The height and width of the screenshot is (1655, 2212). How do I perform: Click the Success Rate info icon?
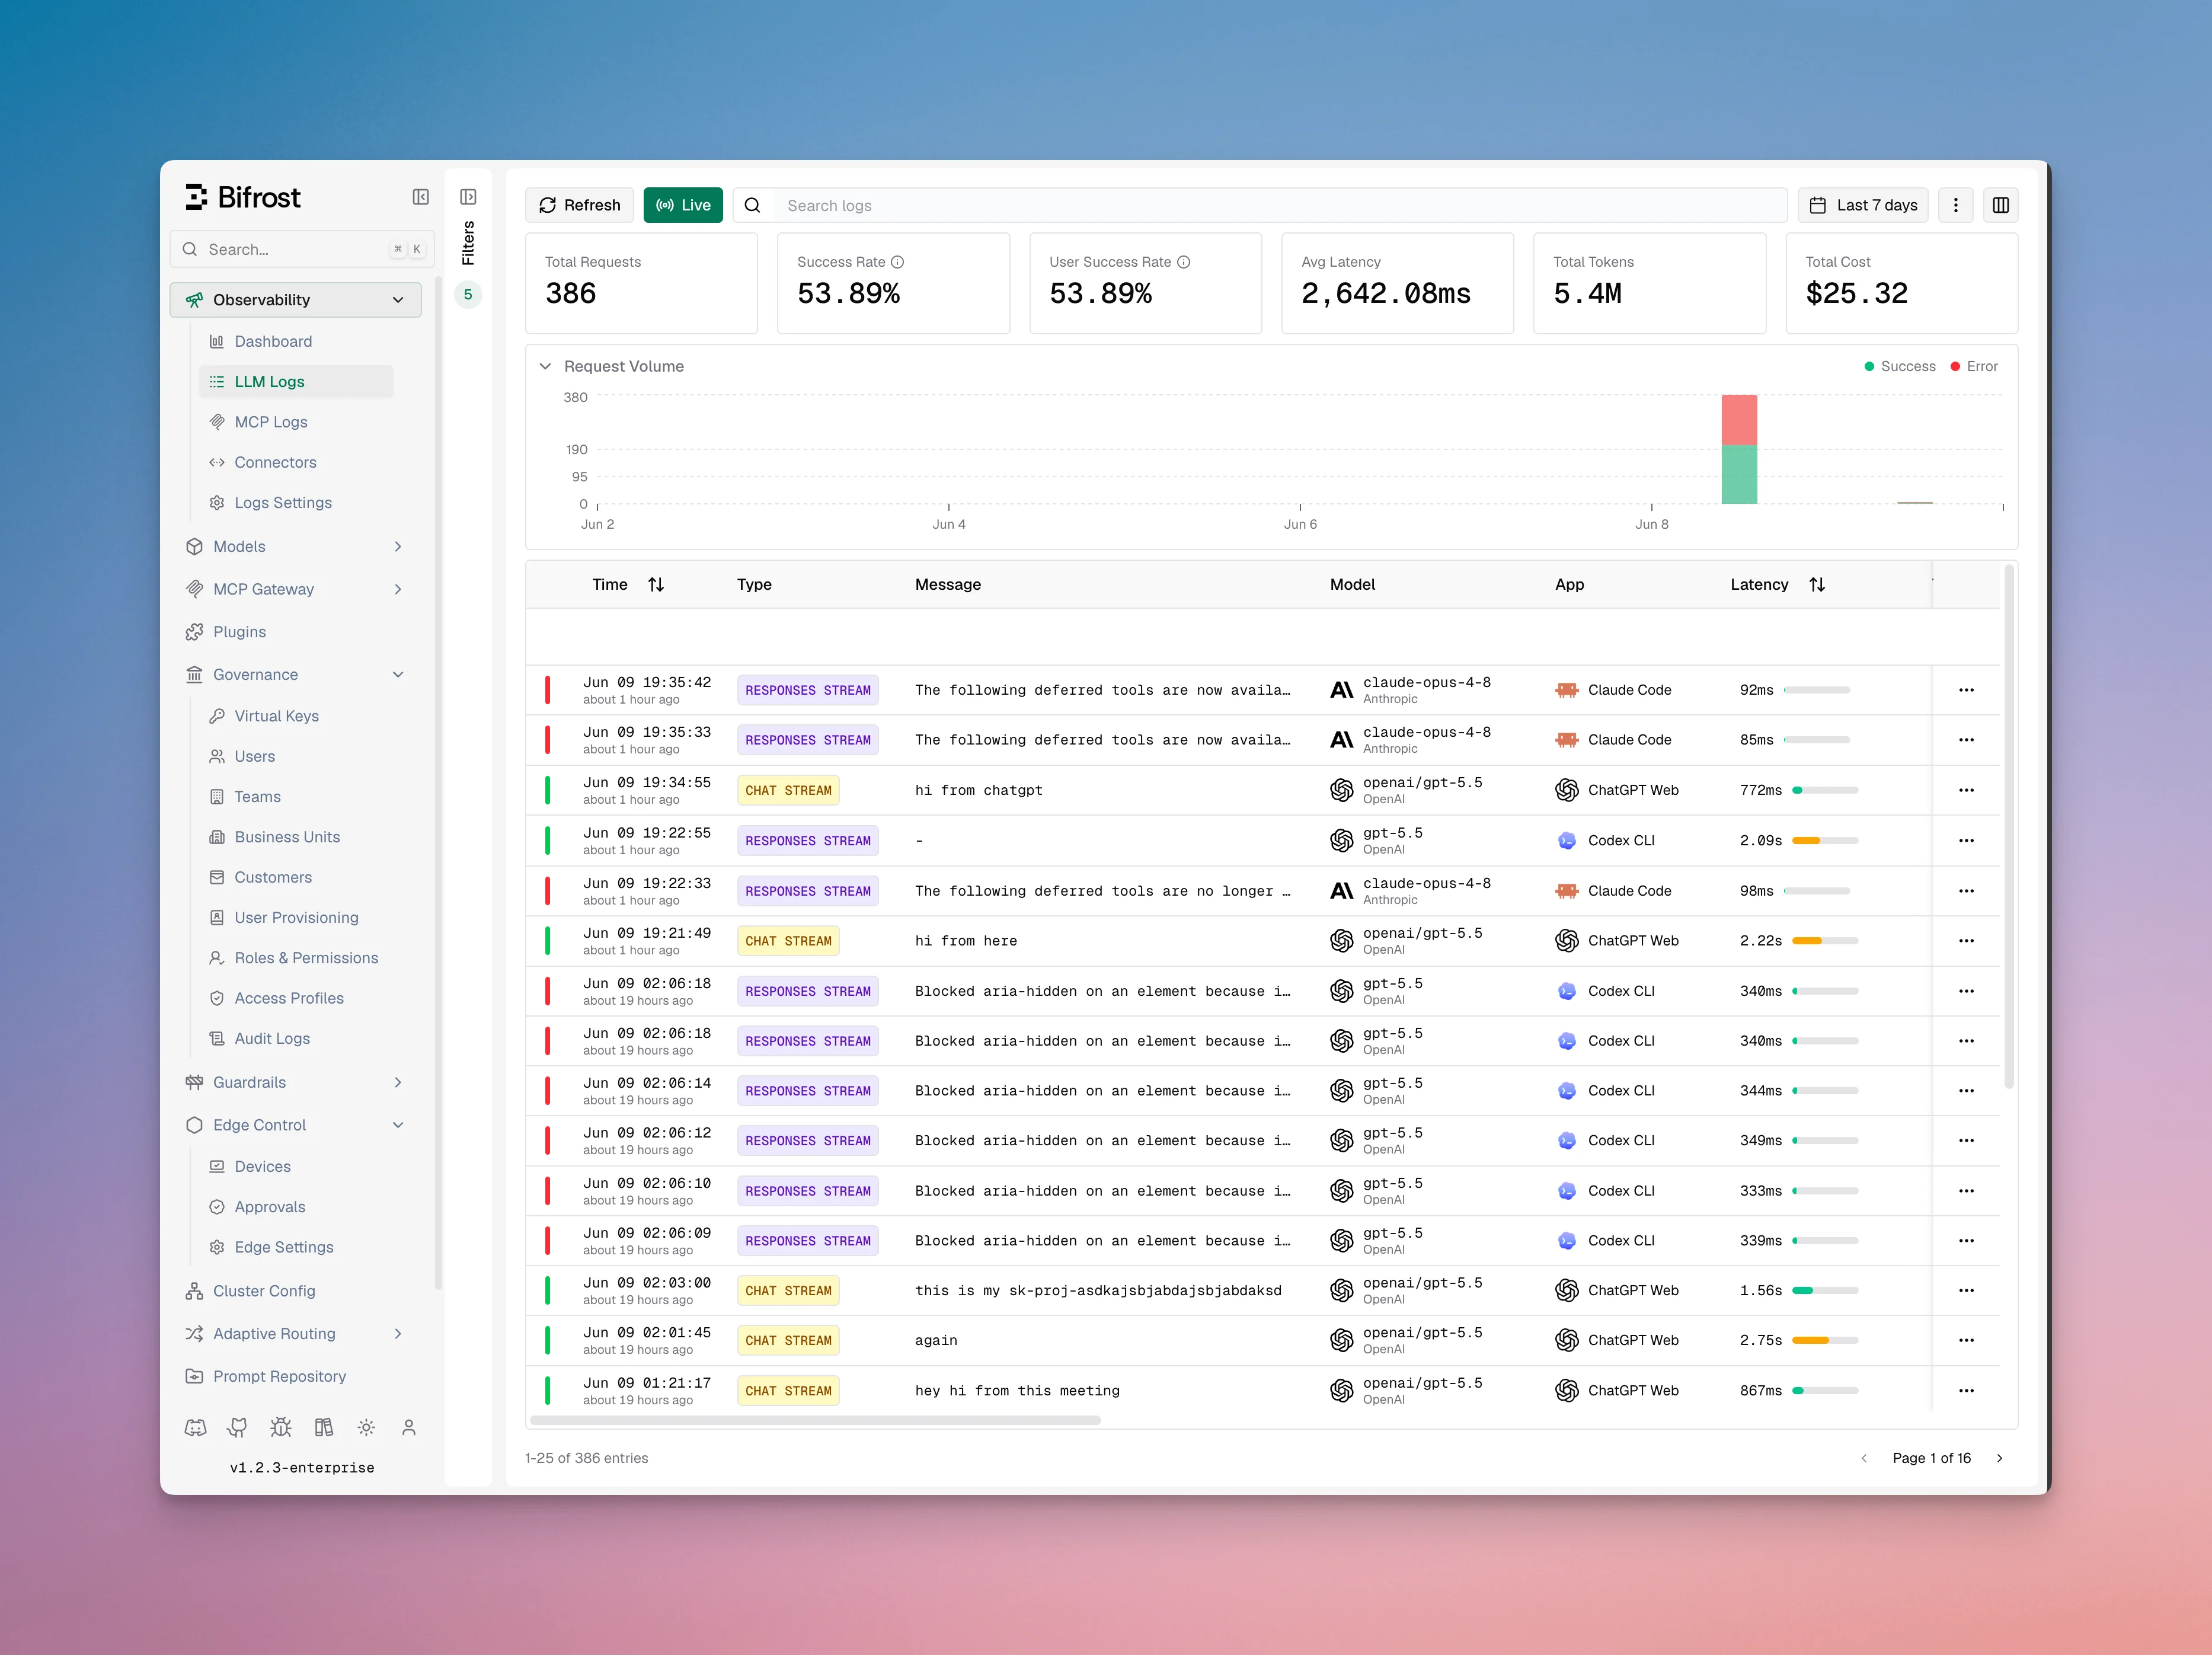pos(897,262)
